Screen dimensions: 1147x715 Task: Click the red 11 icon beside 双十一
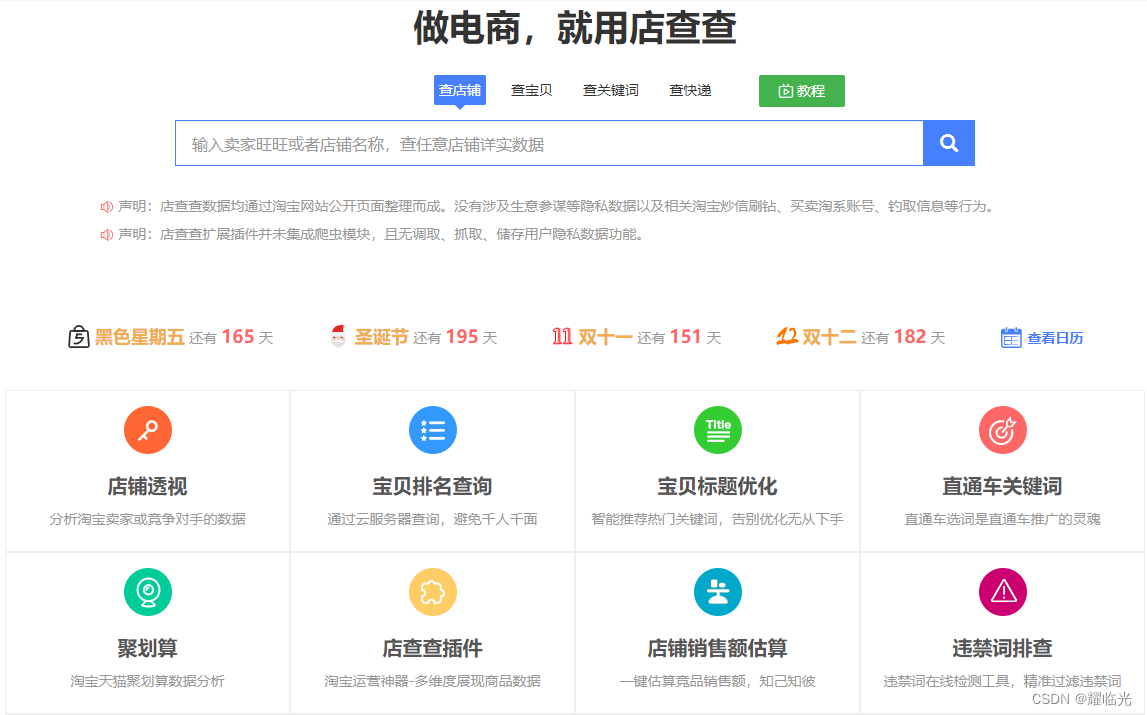[562, 337]
